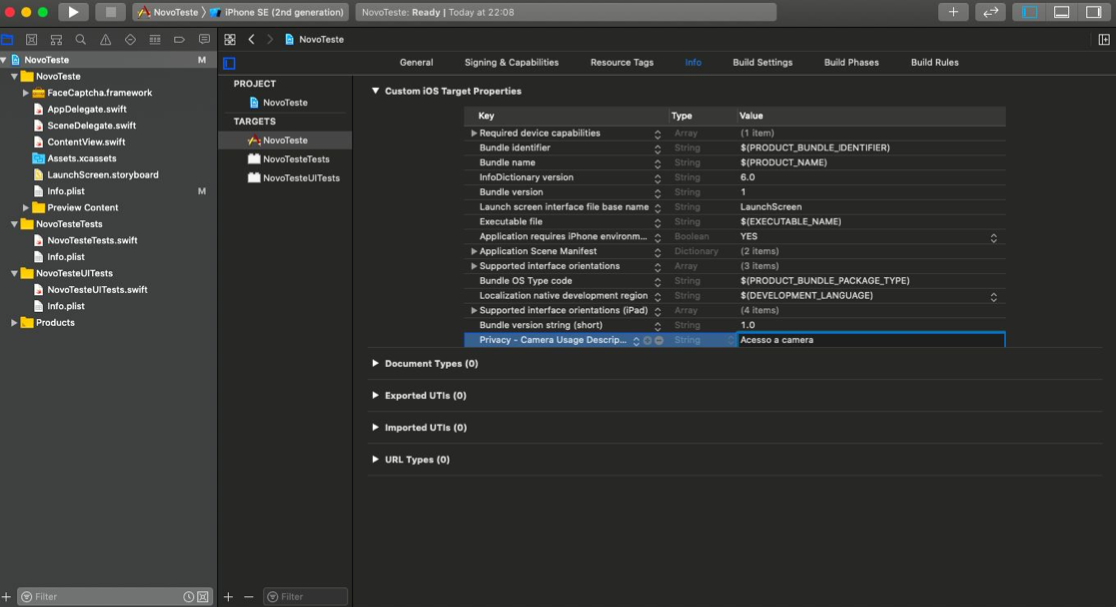Open value dropdown for Localization development region

[994, 297]
